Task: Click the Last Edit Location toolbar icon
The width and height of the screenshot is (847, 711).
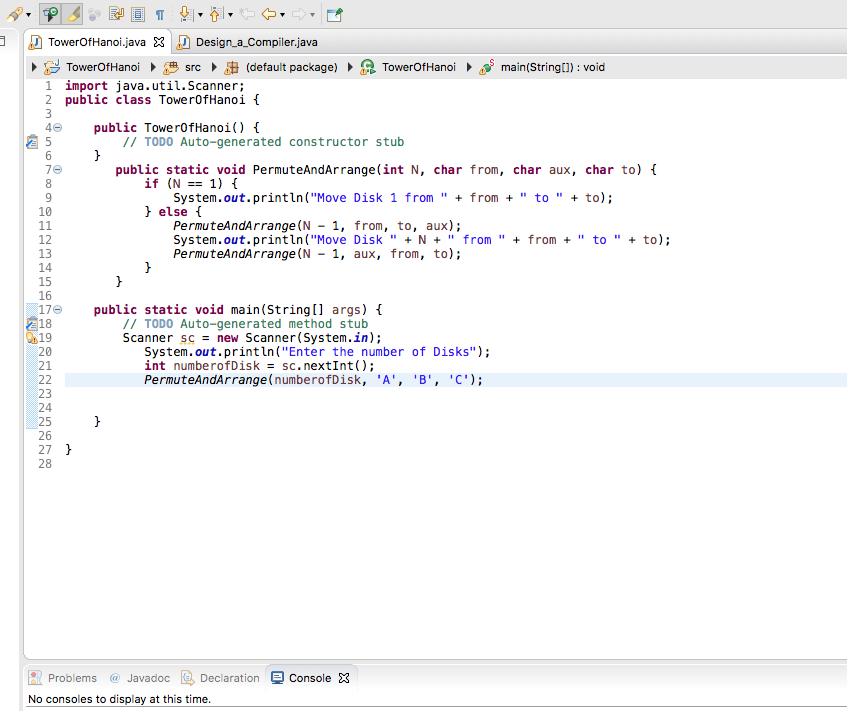Action: coord(249,14)
